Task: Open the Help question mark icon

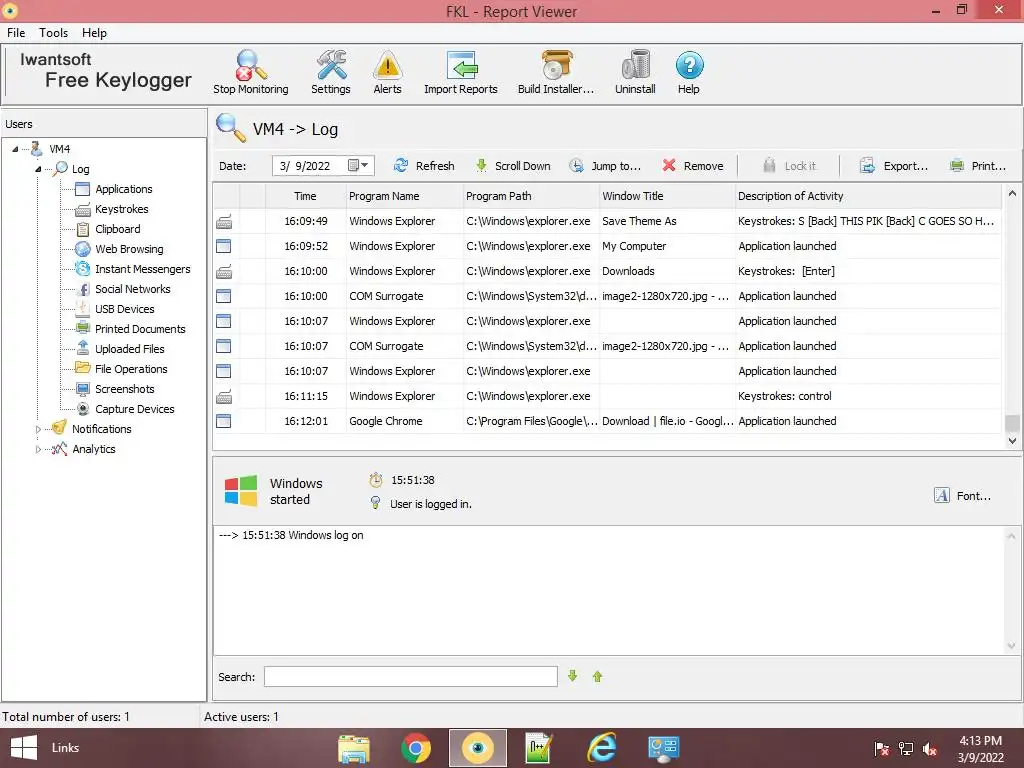Action: click(689, 72)
